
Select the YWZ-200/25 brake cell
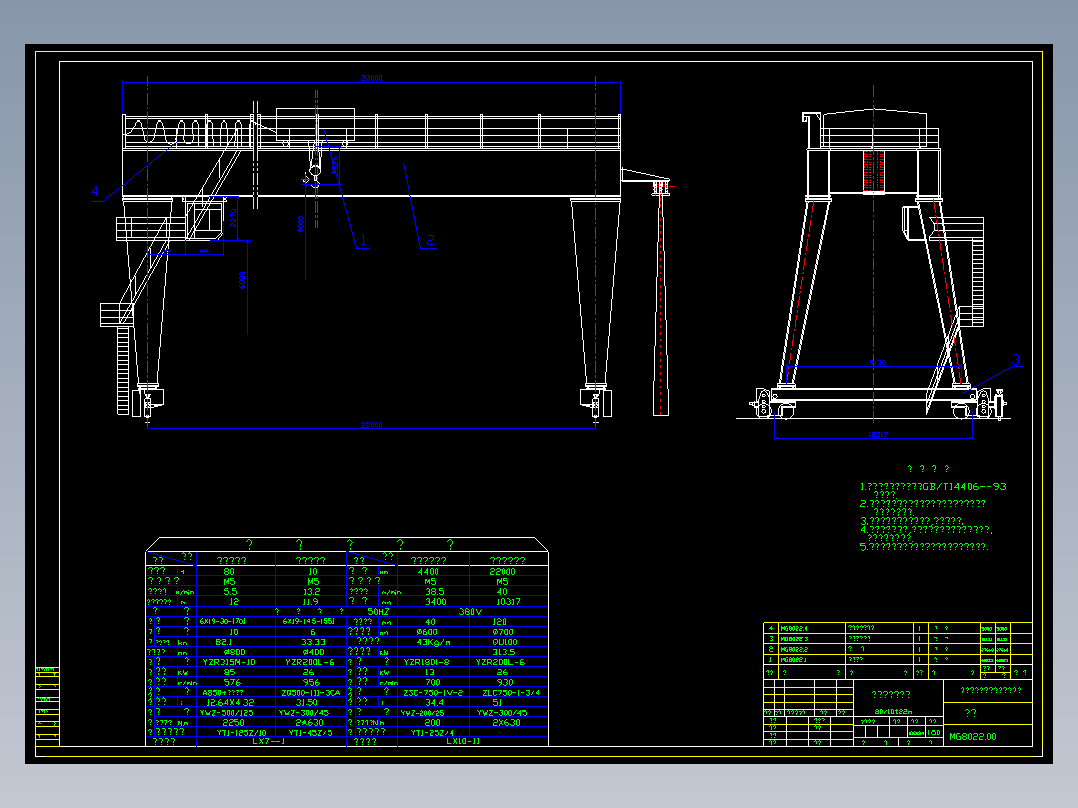pyautogui.click(x=422, y=712)
